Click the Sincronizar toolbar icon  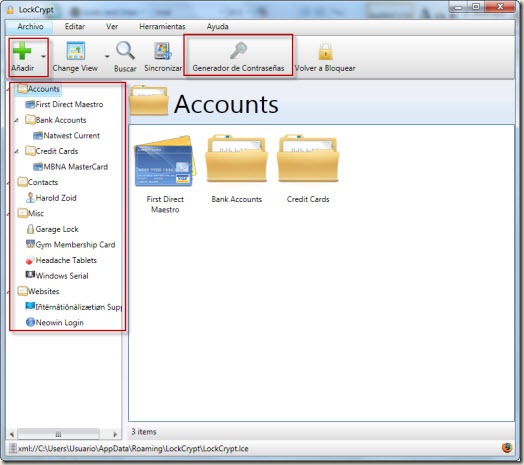[x=163, y=51]
